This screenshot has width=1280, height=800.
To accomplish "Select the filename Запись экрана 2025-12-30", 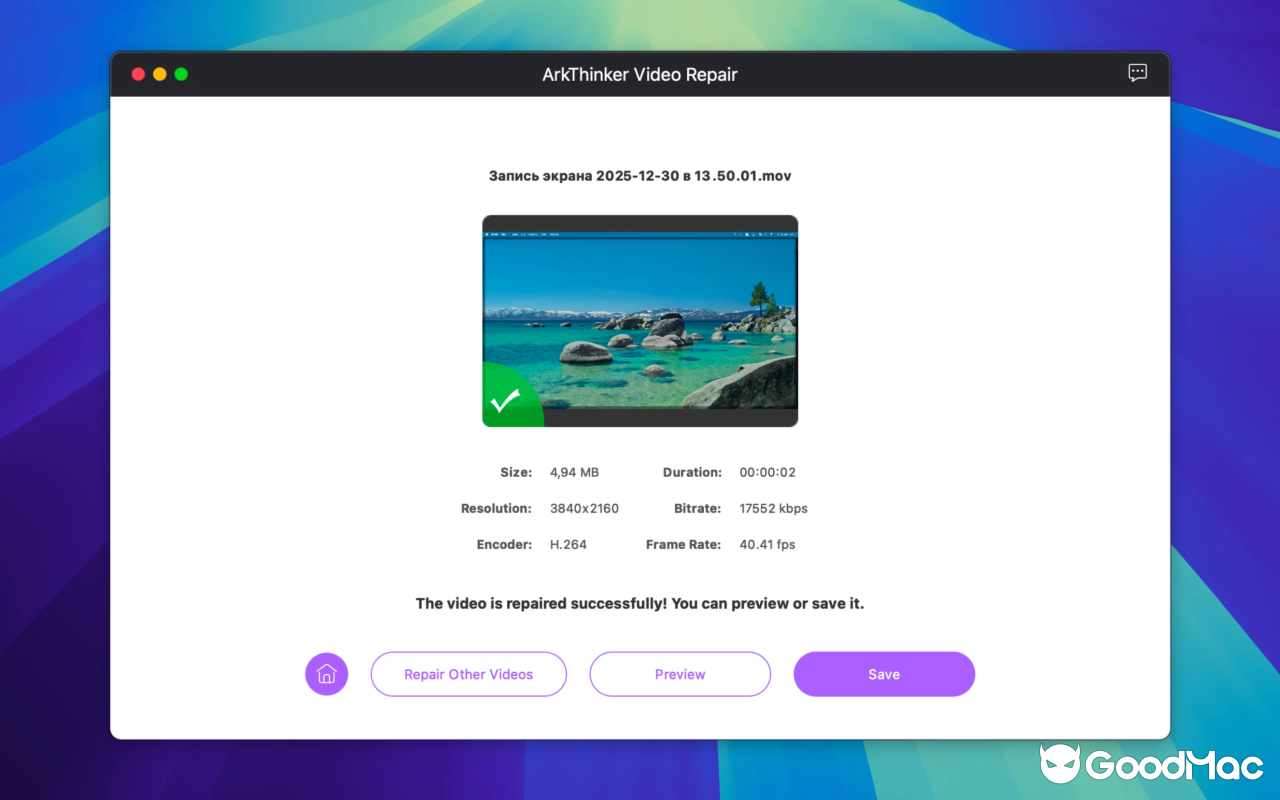I will point(640,175).
